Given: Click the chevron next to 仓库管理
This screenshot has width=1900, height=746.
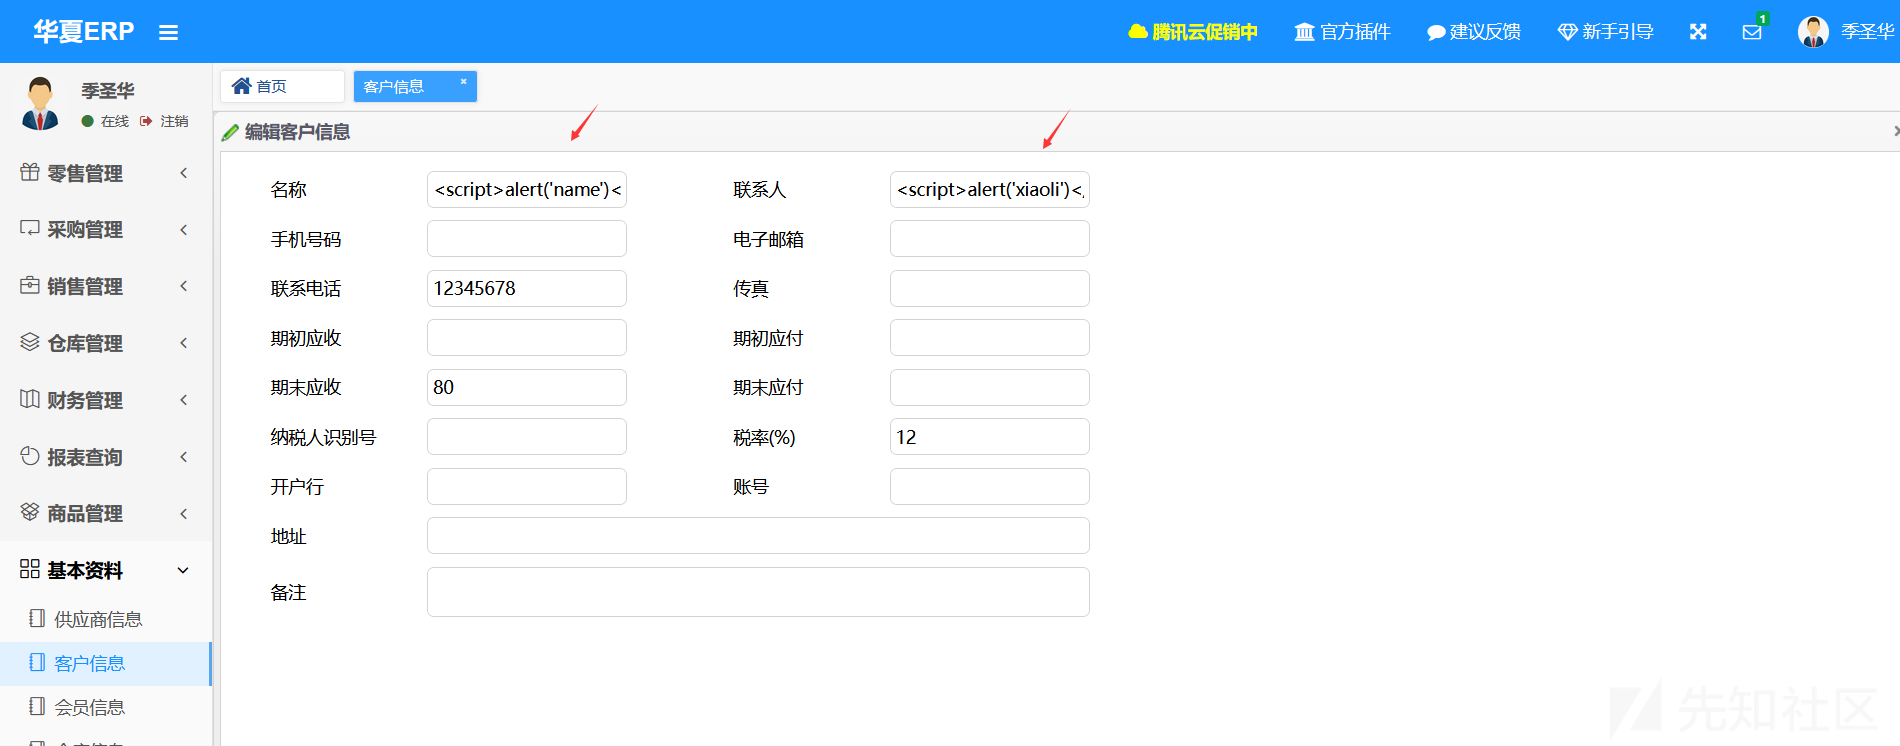Looking at the screenshot, I should click(184, 343).
